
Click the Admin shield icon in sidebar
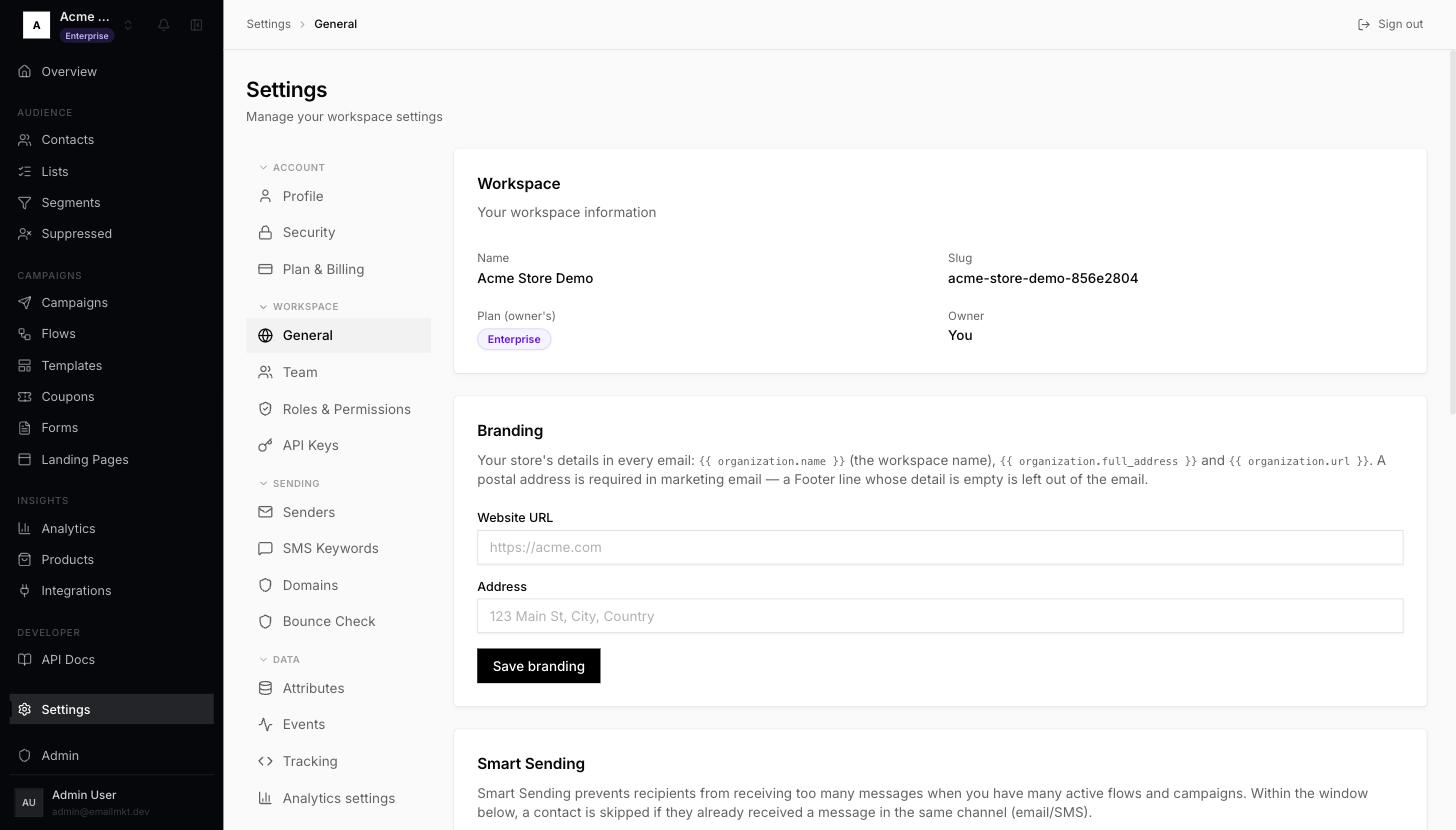pyautogui.click(x=25, y=756)
